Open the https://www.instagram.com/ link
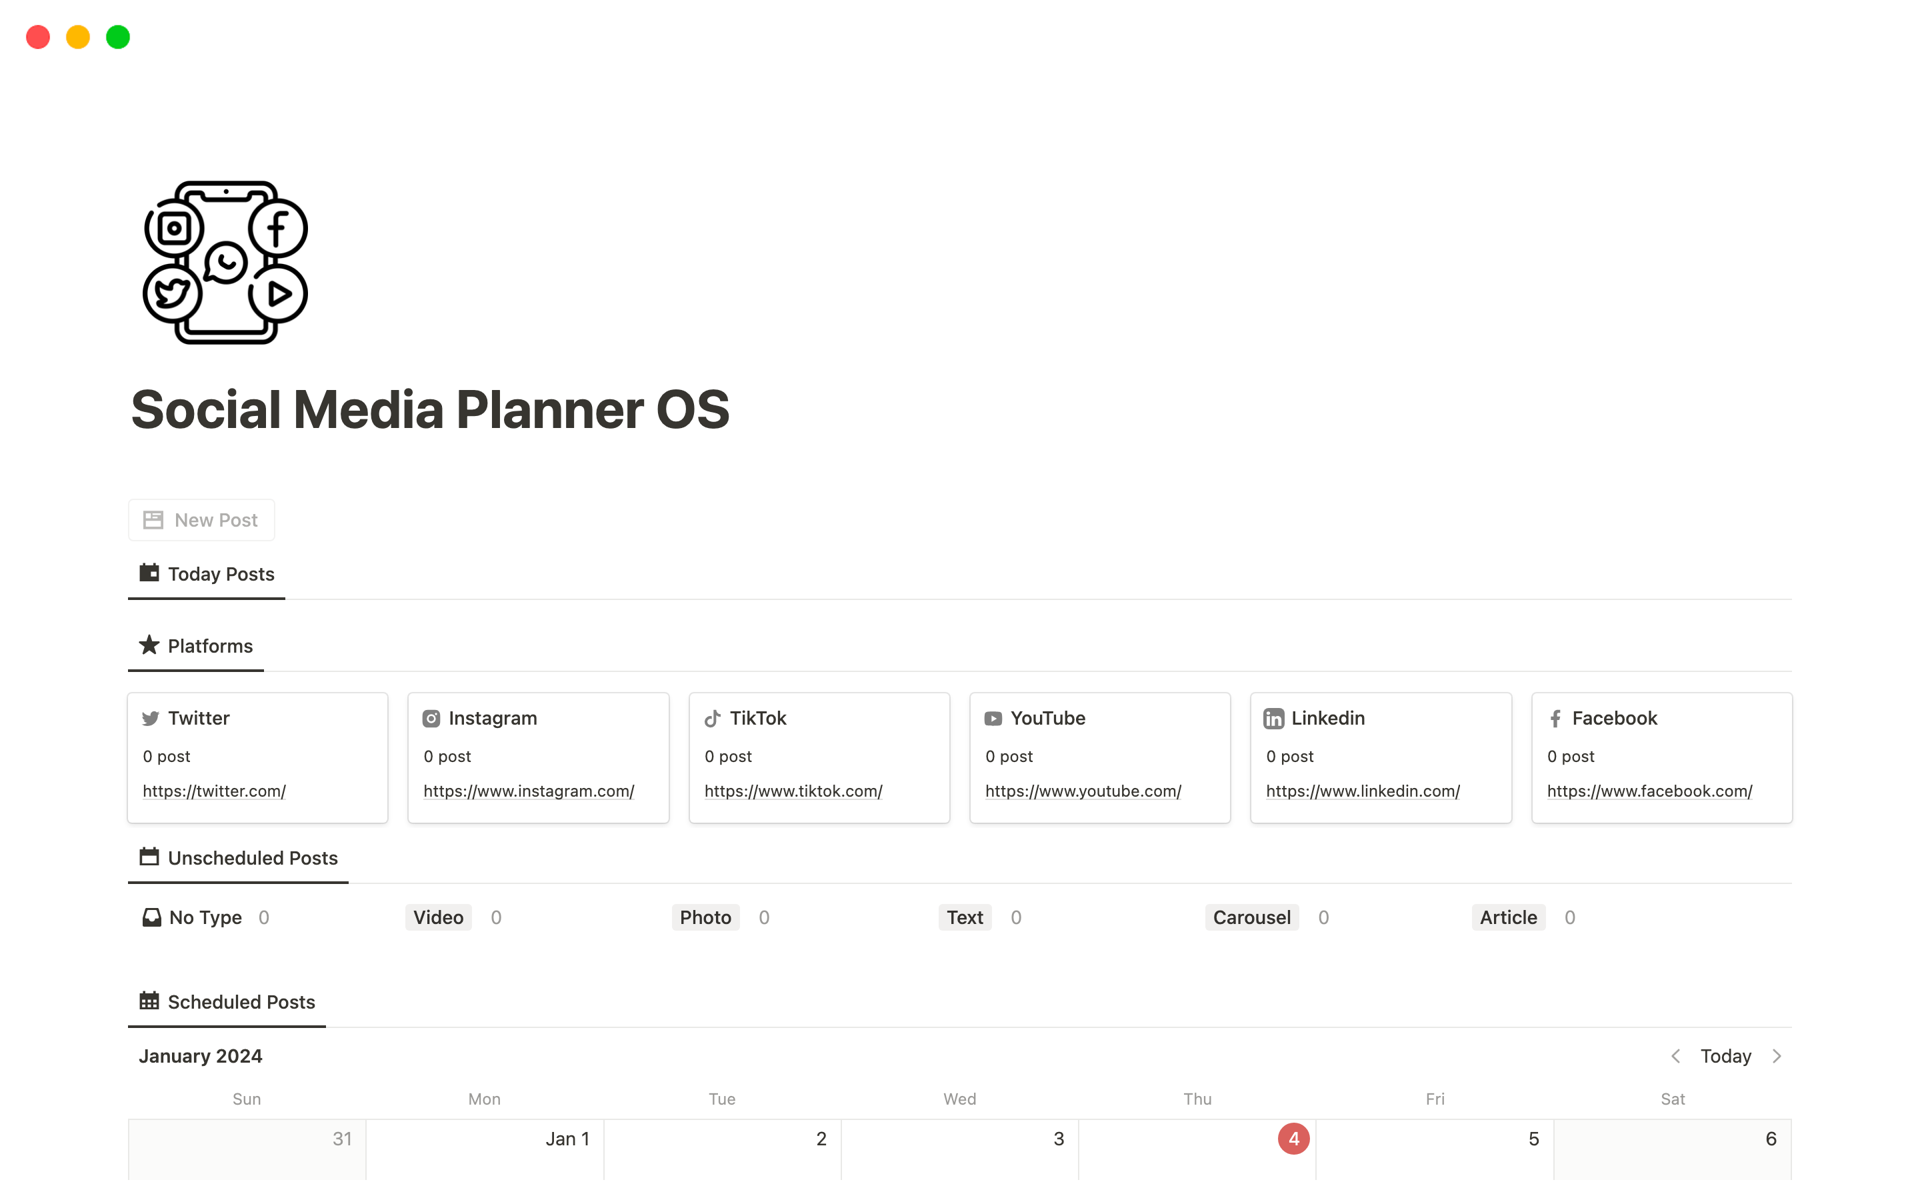 tap(528, 791)
